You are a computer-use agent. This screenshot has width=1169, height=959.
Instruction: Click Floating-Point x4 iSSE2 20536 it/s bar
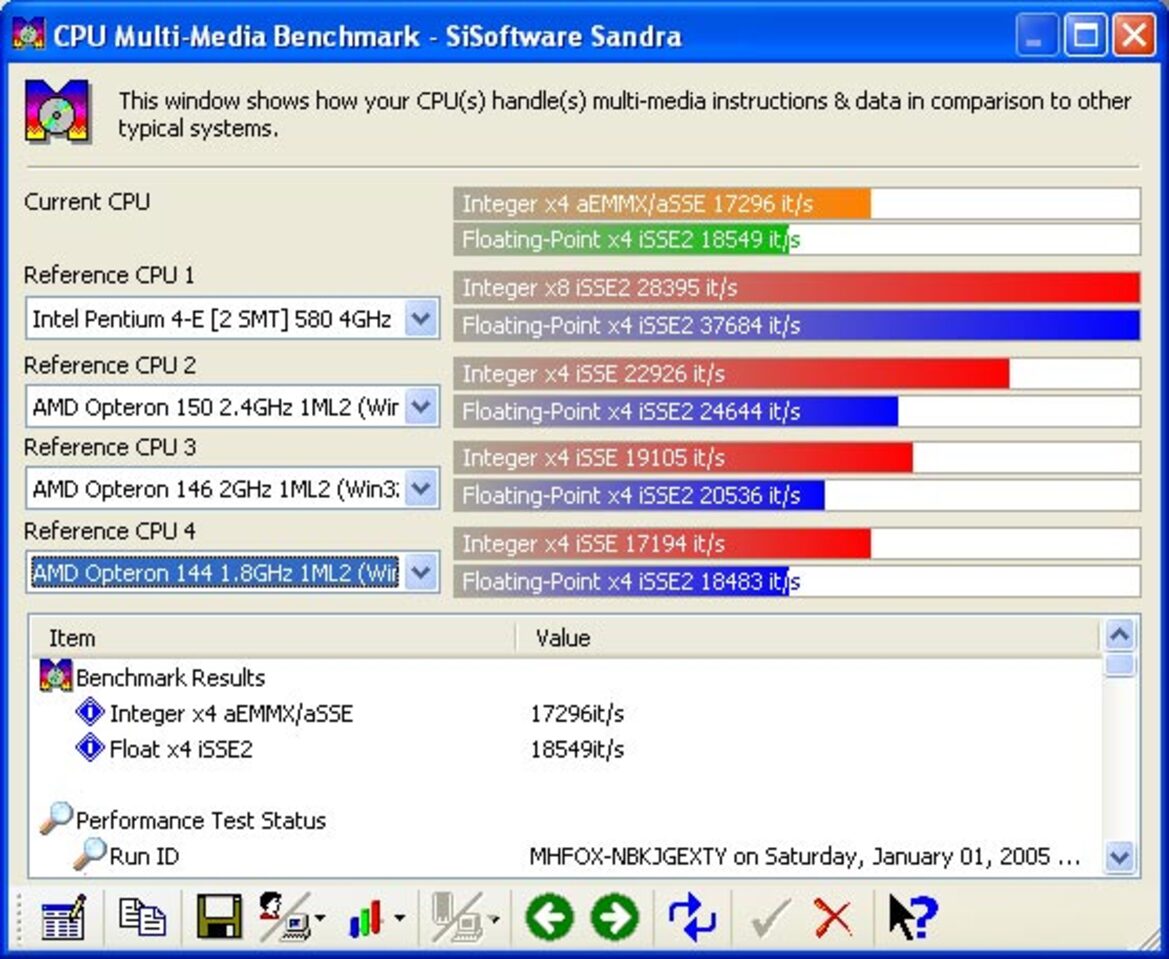[x=797, y=495]
